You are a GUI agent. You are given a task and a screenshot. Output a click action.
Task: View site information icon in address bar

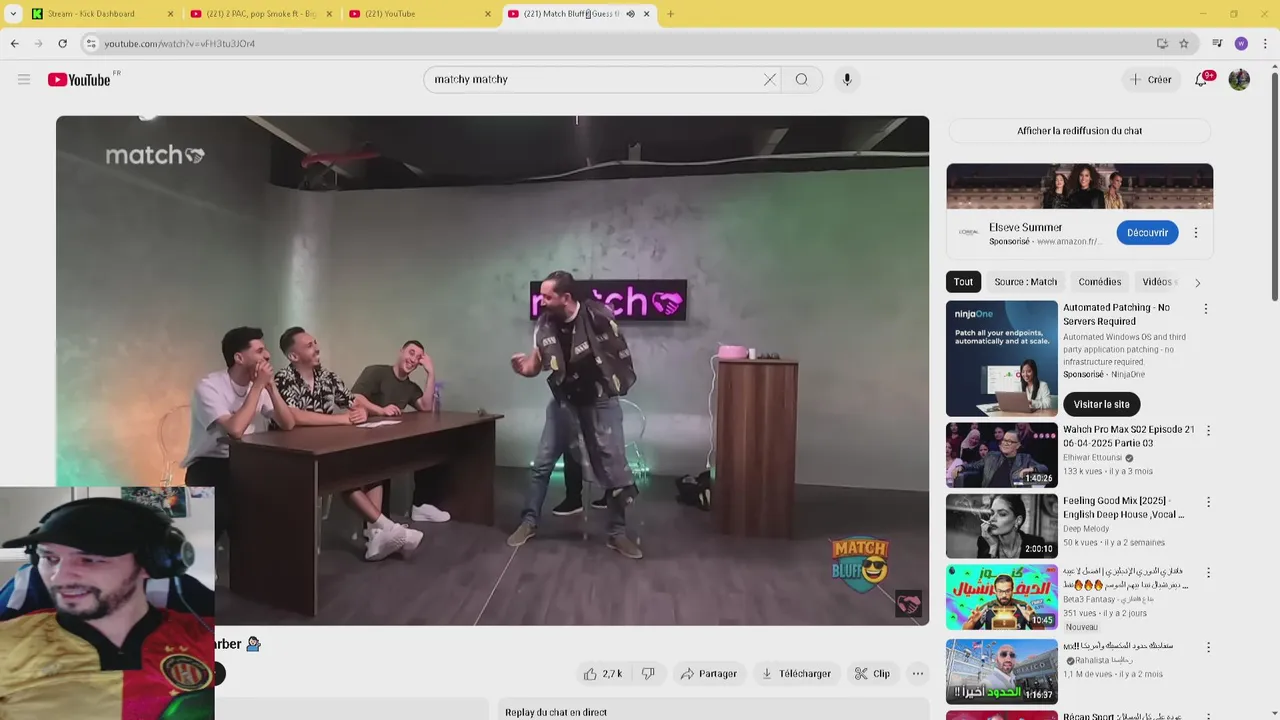(91, 43)
